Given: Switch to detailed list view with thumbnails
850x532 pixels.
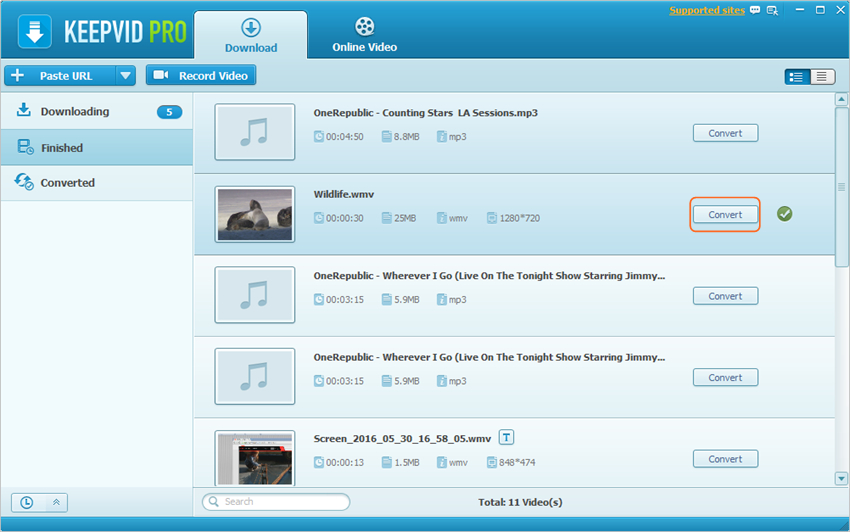Looking at the screenshot, I should [797, 76].
